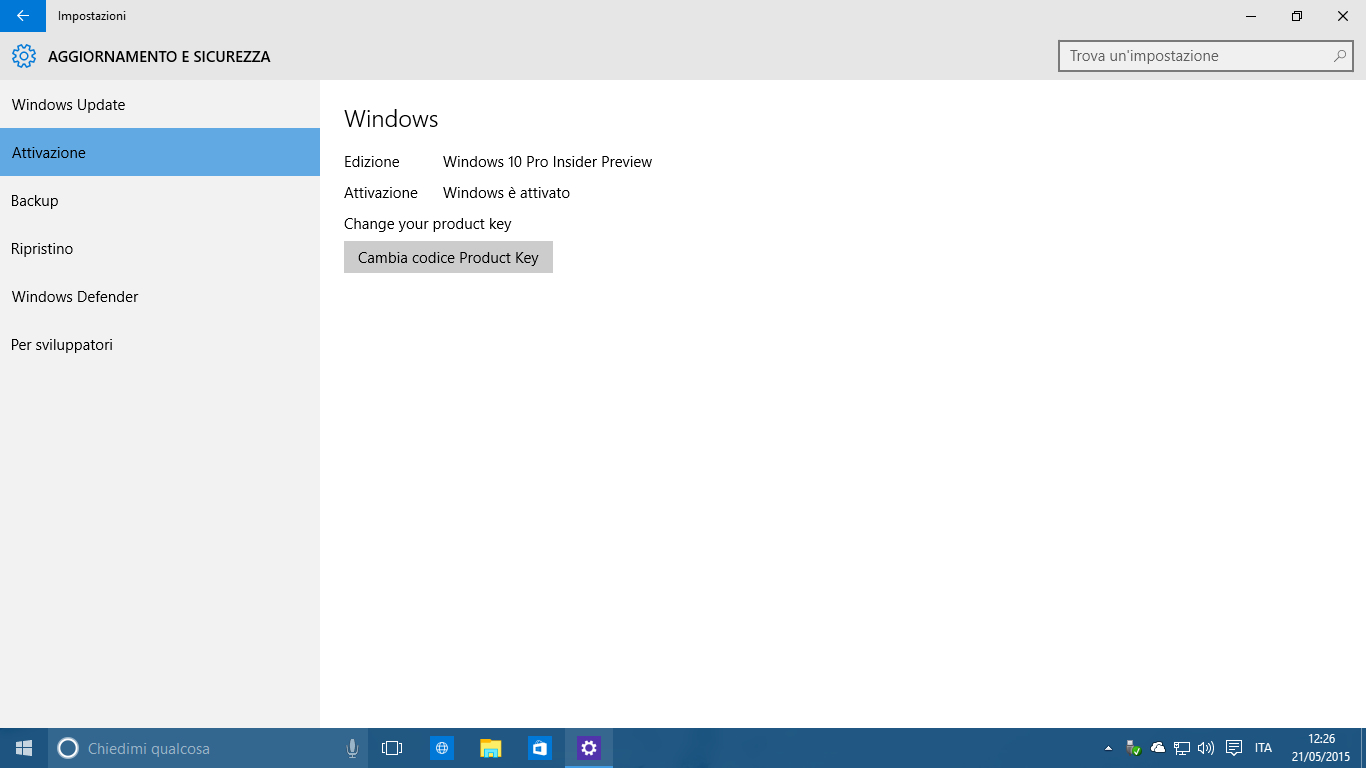Screen dimensions: 1366x768
Task: Go back using the arrow button
Action: (23, 16)
